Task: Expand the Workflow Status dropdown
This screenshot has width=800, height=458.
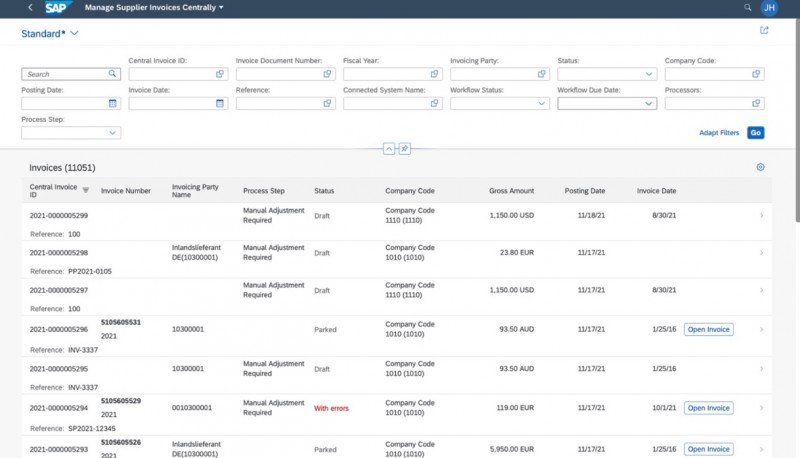Action: (x=542, y=103)
